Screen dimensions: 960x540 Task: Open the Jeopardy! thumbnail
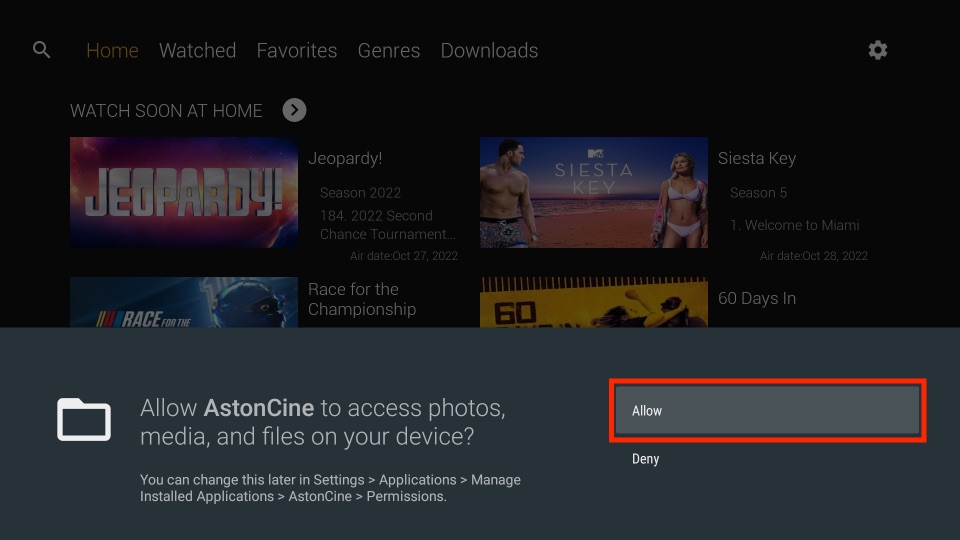[184, 192]
